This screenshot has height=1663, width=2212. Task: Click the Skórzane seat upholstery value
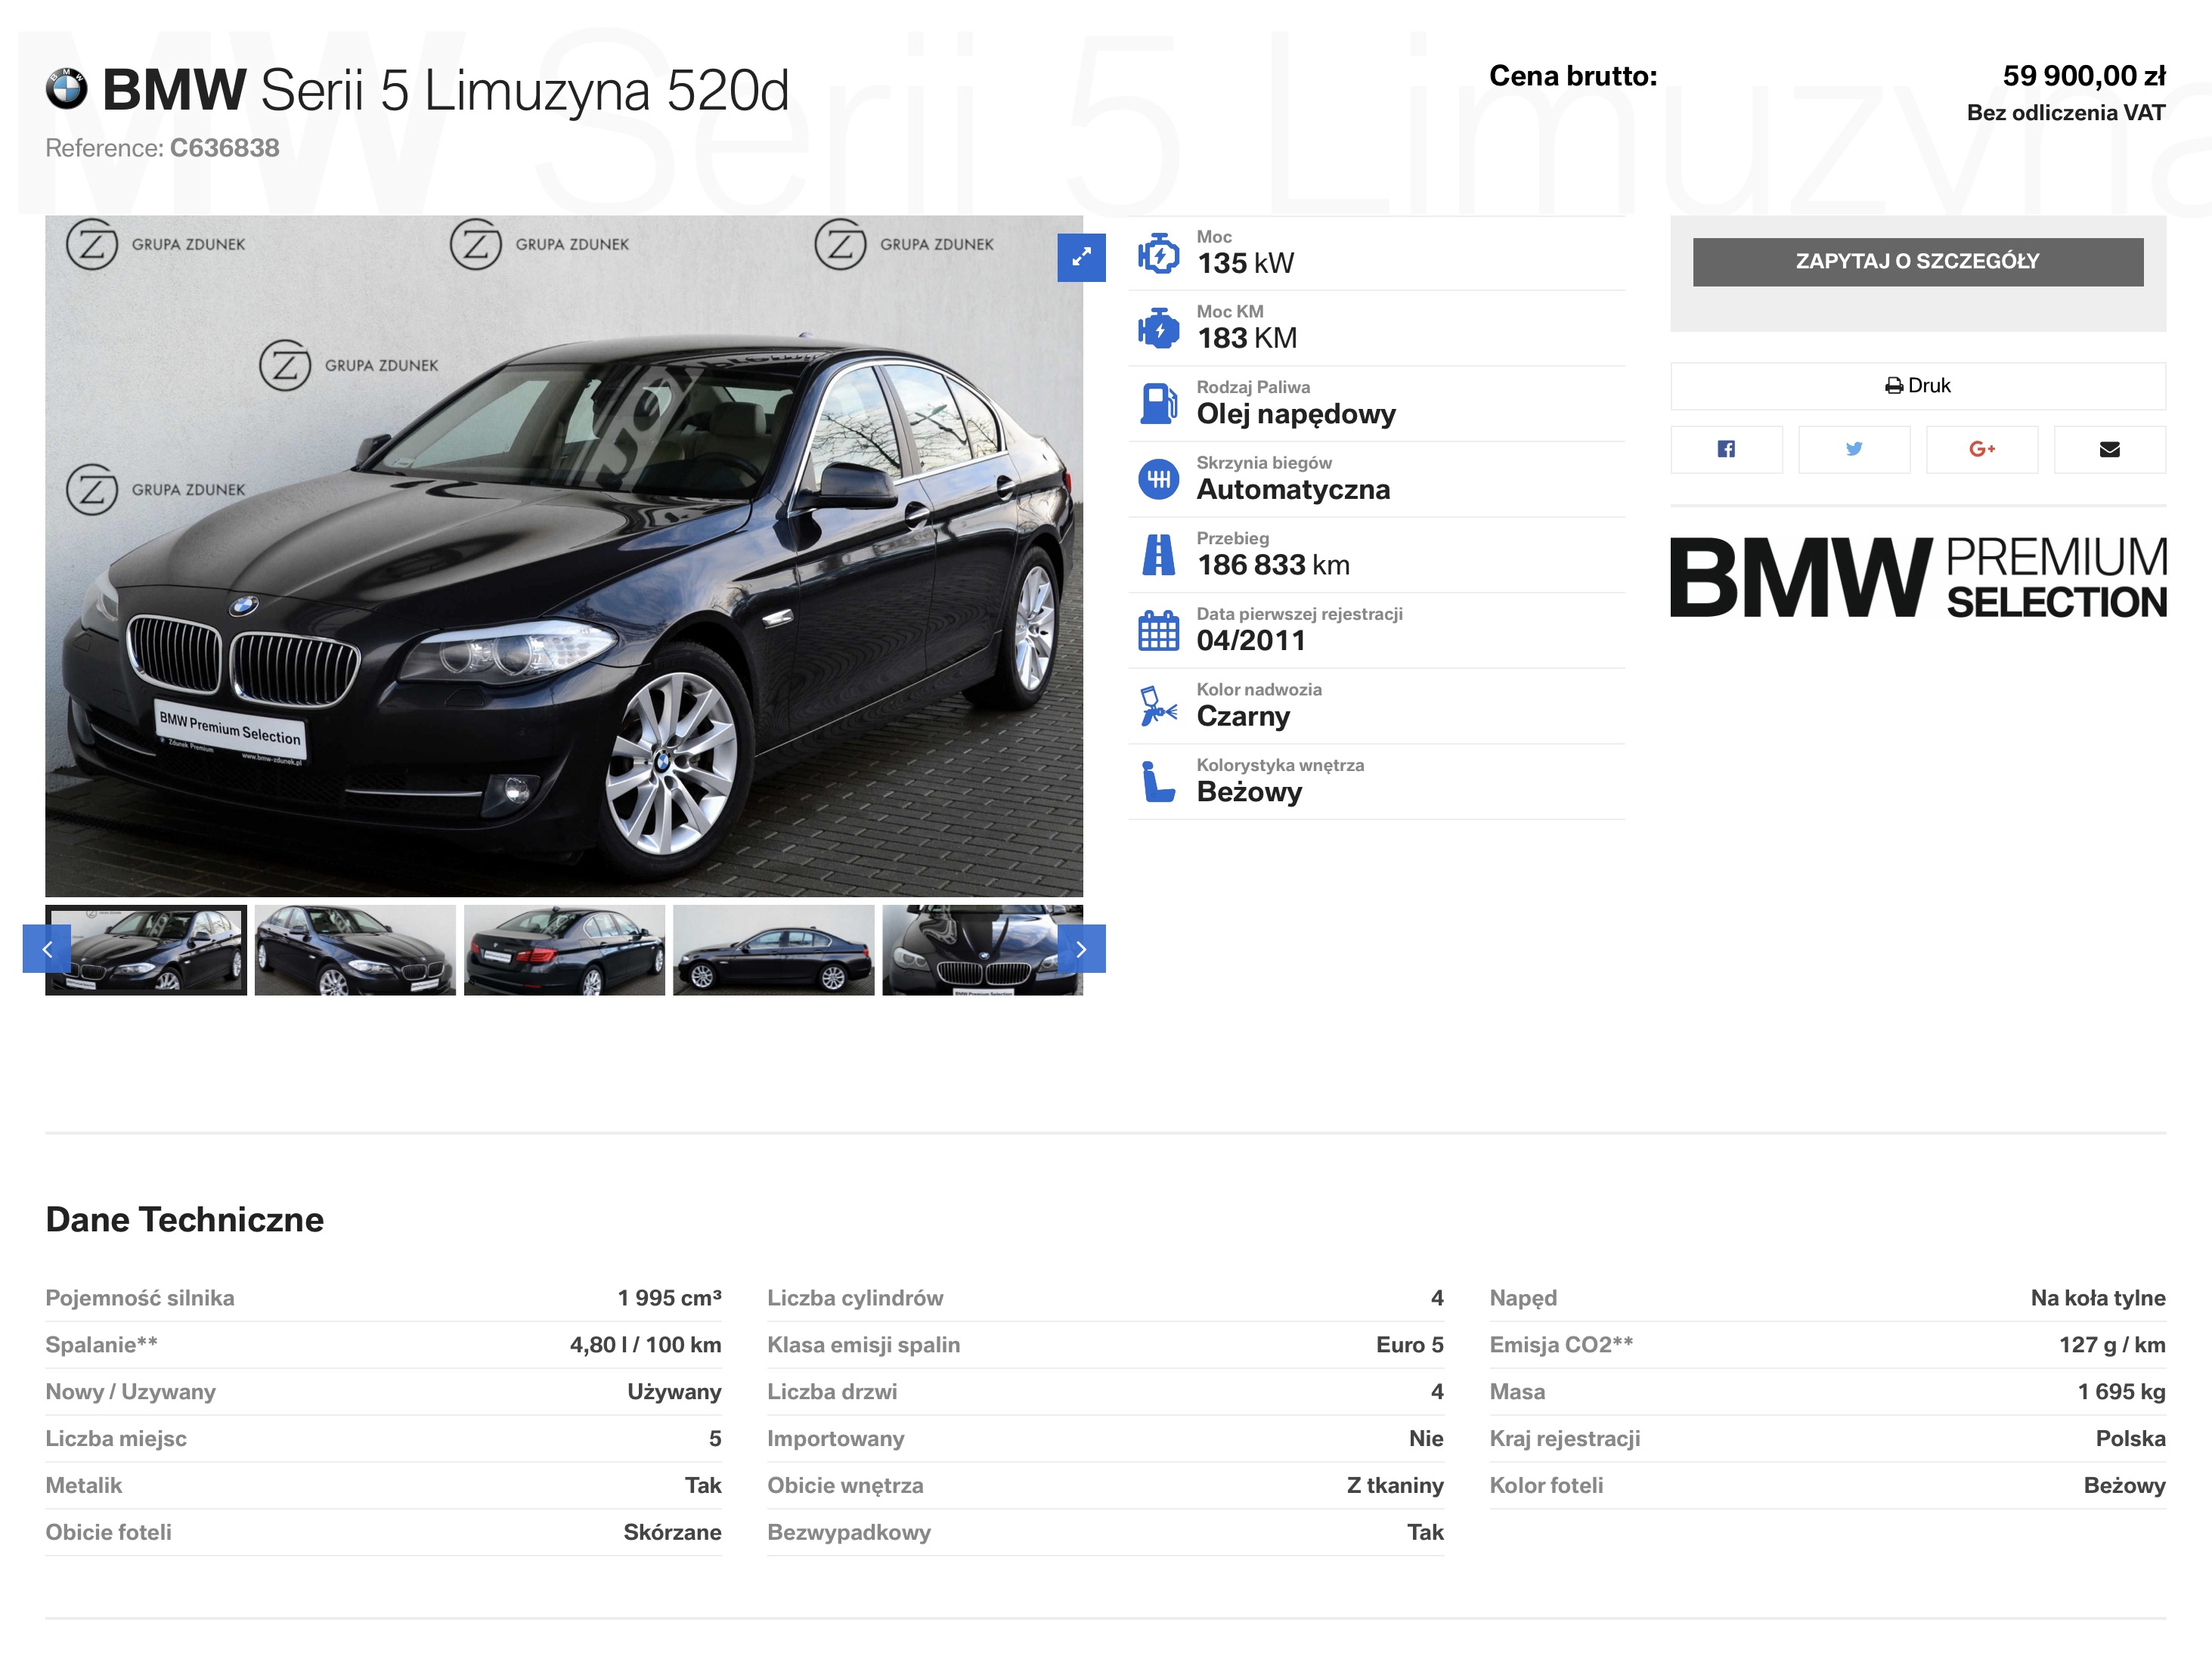(672, 1533)
